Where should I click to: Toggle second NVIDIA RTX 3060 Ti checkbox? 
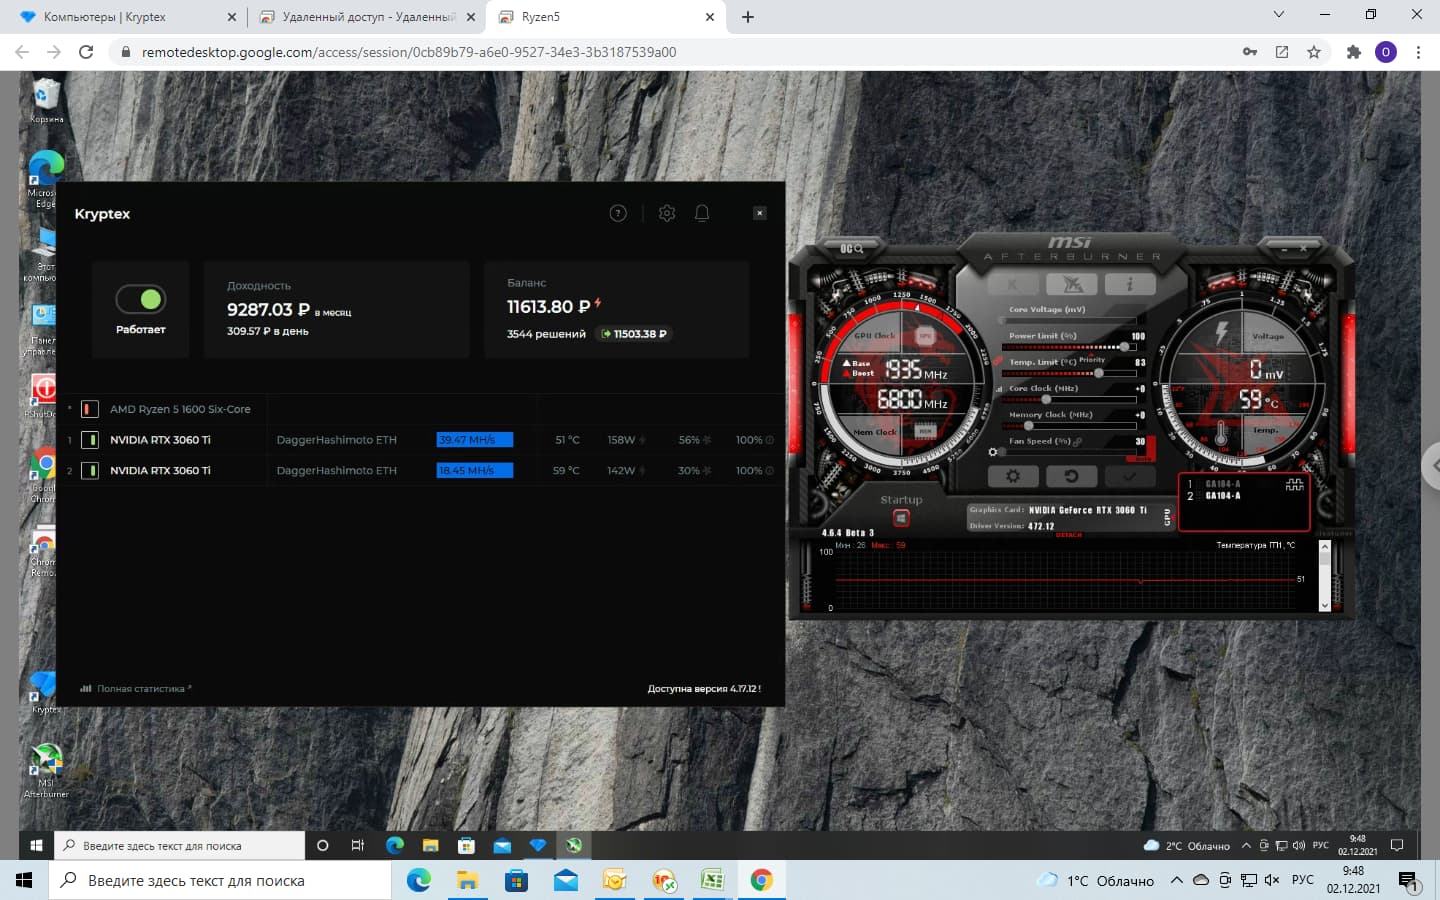89,470
